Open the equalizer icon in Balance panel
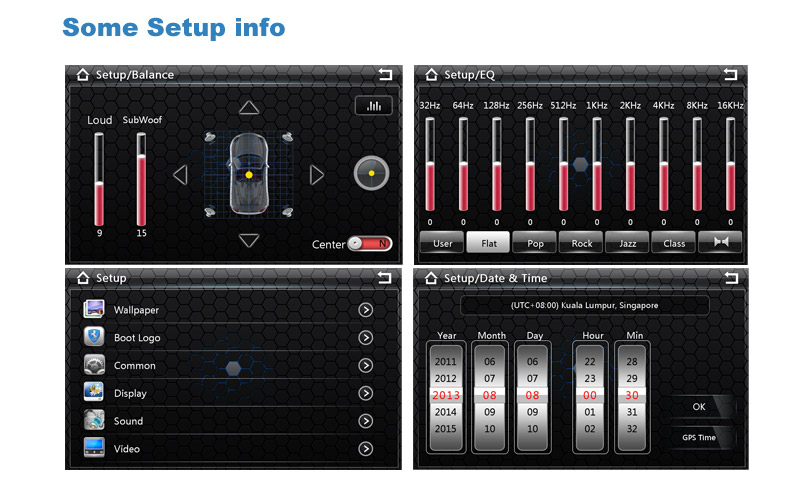800x489 pixels. (x=373, y=106)
